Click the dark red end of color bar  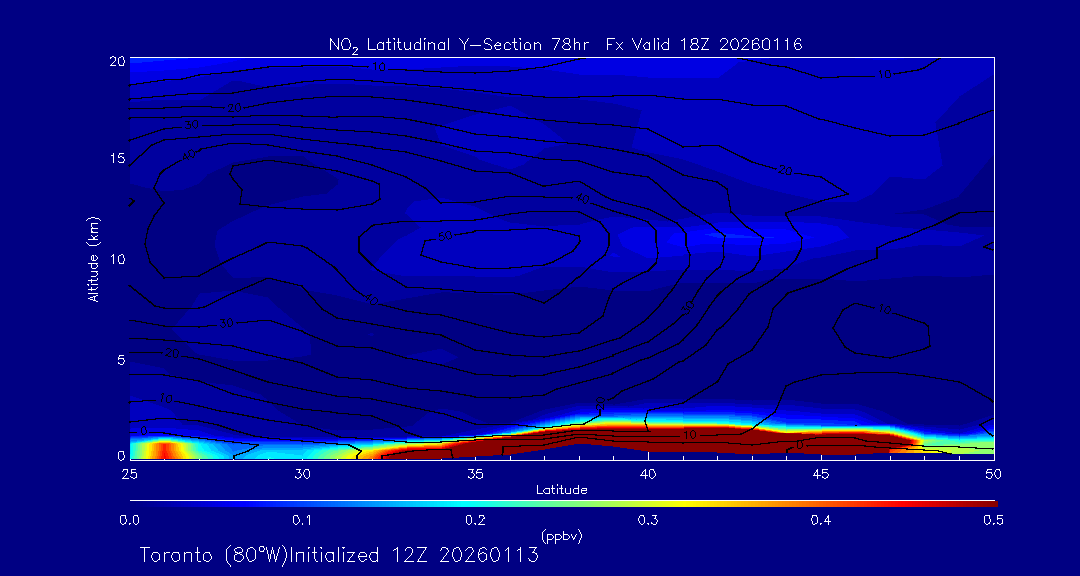pos(985,502)
